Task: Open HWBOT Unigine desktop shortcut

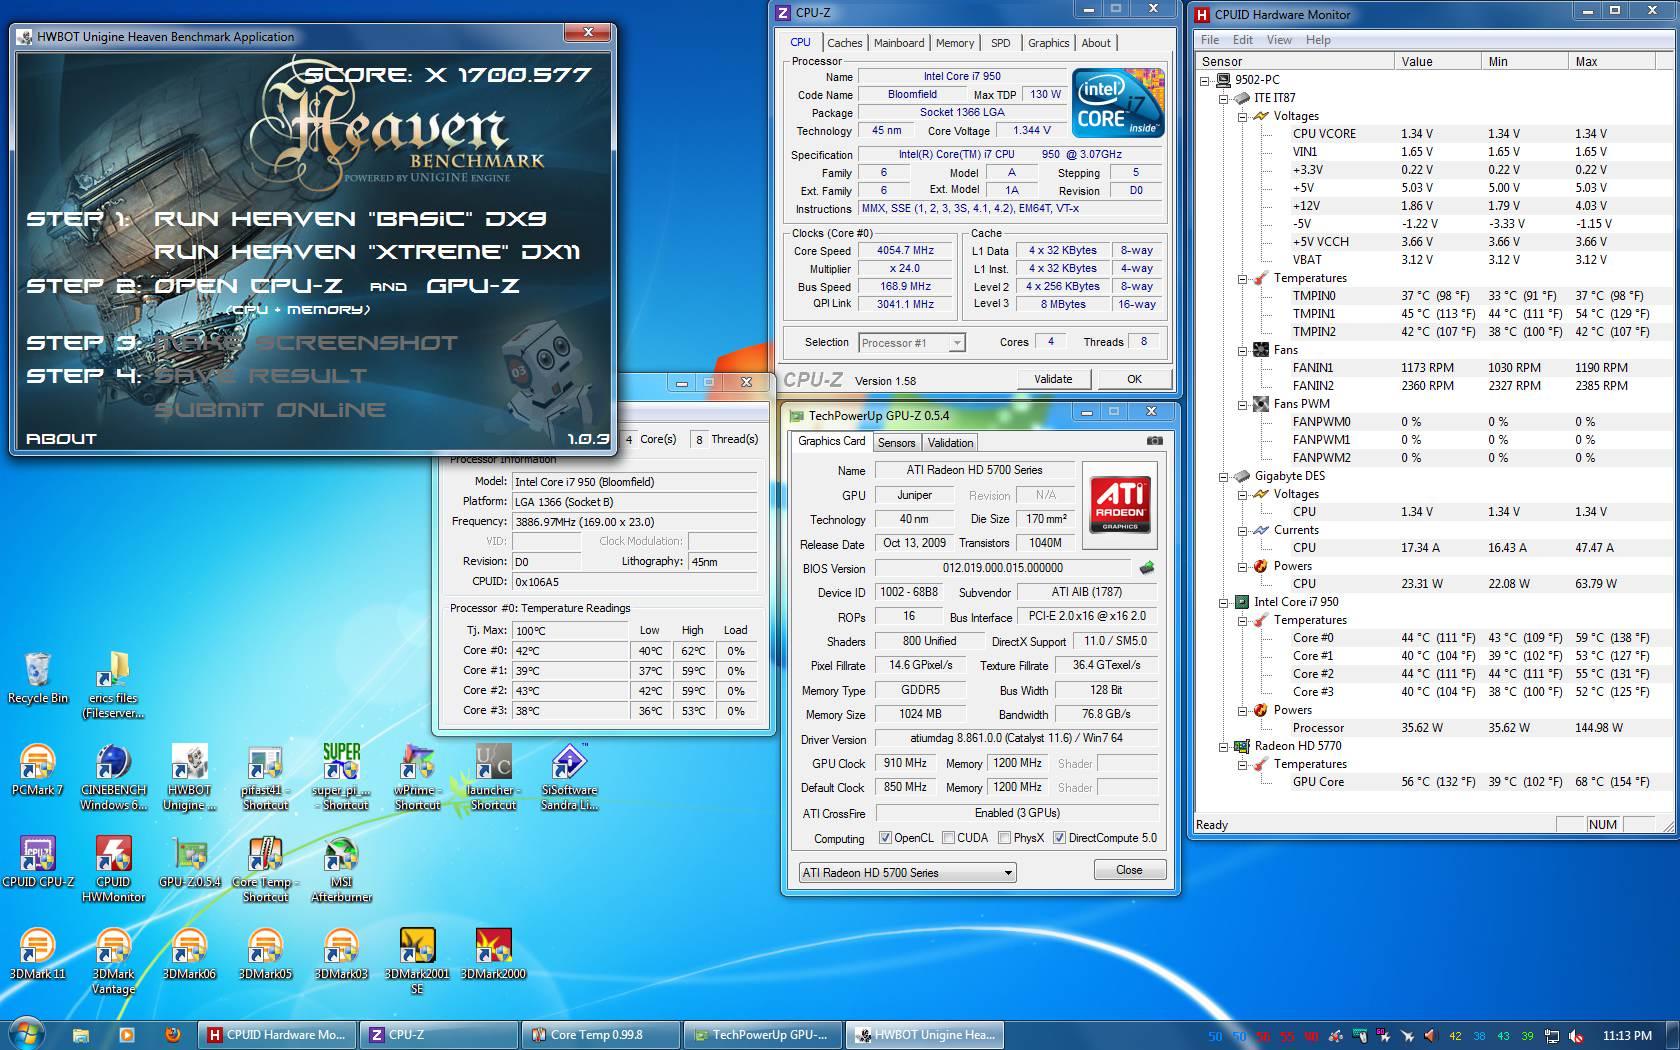Action: [189, 777]
